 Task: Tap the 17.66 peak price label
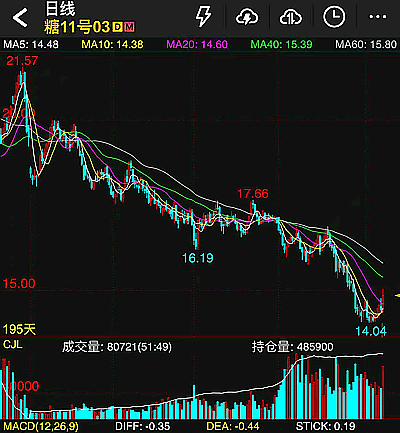(x=253, y=194)
